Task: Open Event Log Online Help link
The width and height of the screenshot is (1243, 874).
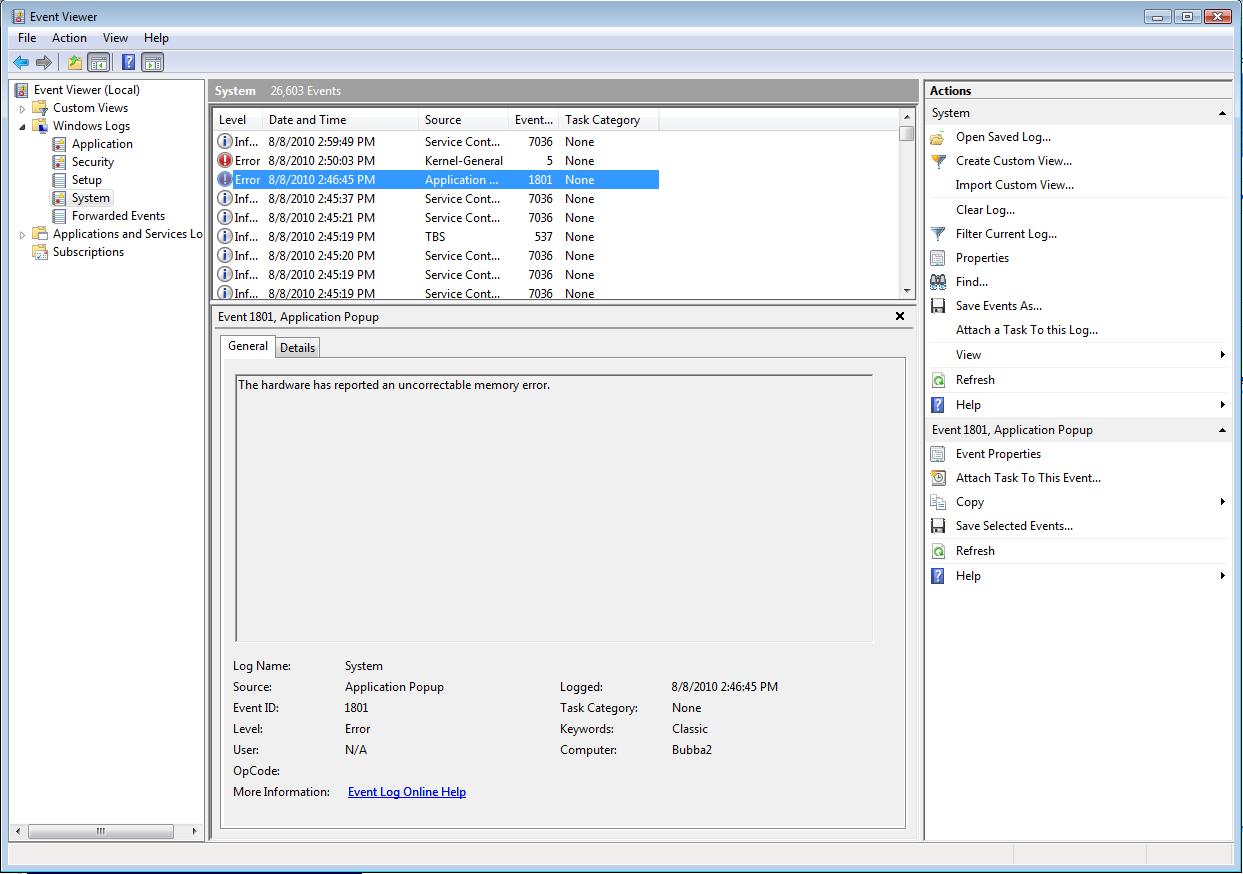Action: point(407,792)
